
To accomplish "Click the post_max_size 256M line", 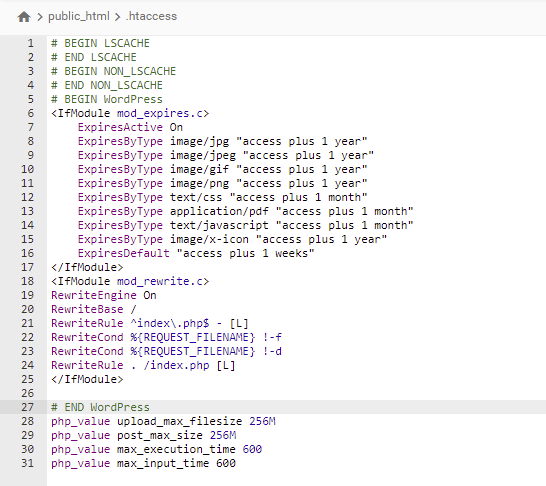I will click(143, 435).
